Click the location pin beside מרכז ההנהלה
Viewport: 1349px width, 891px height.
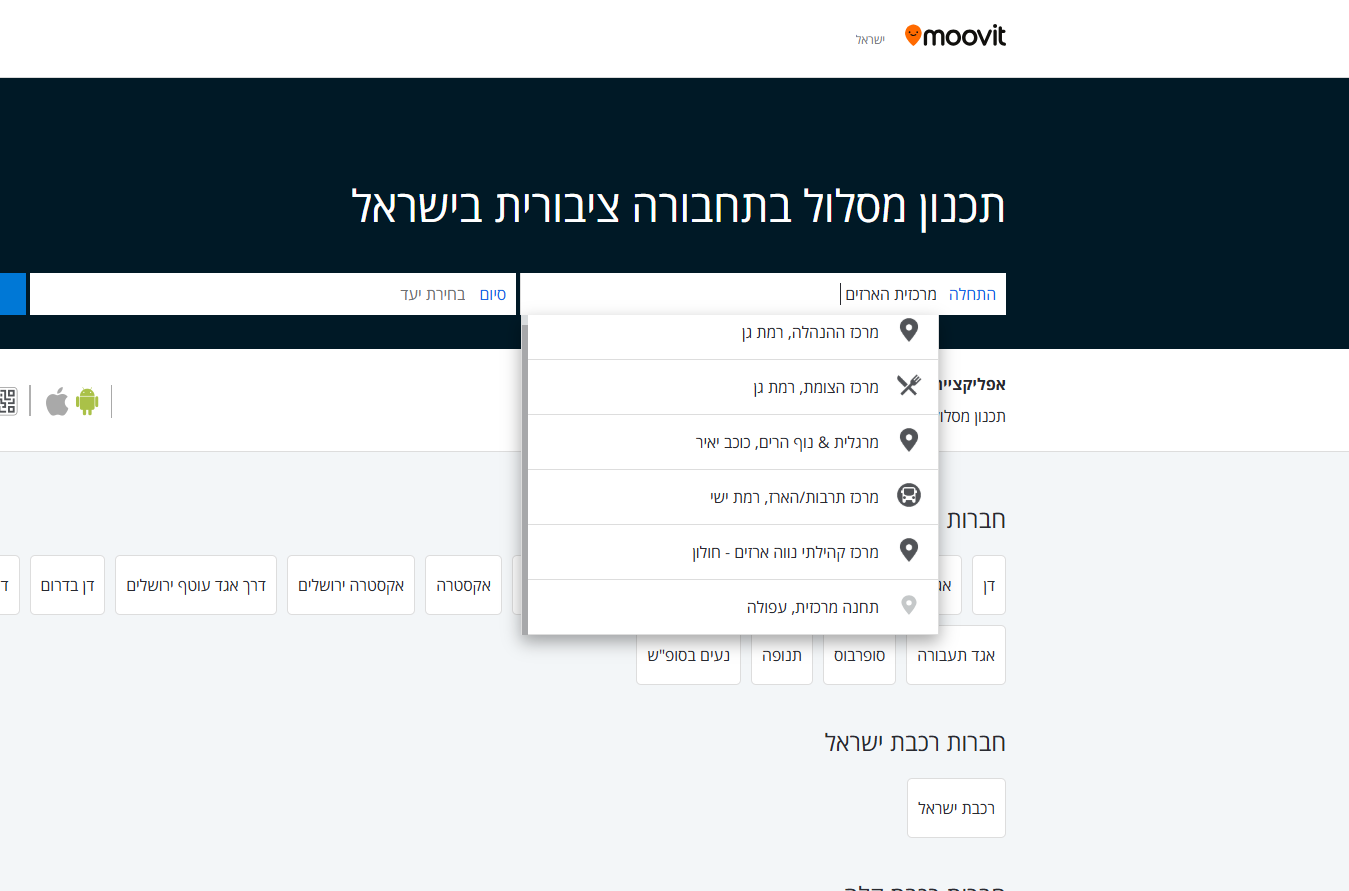(x=909, y=330)
